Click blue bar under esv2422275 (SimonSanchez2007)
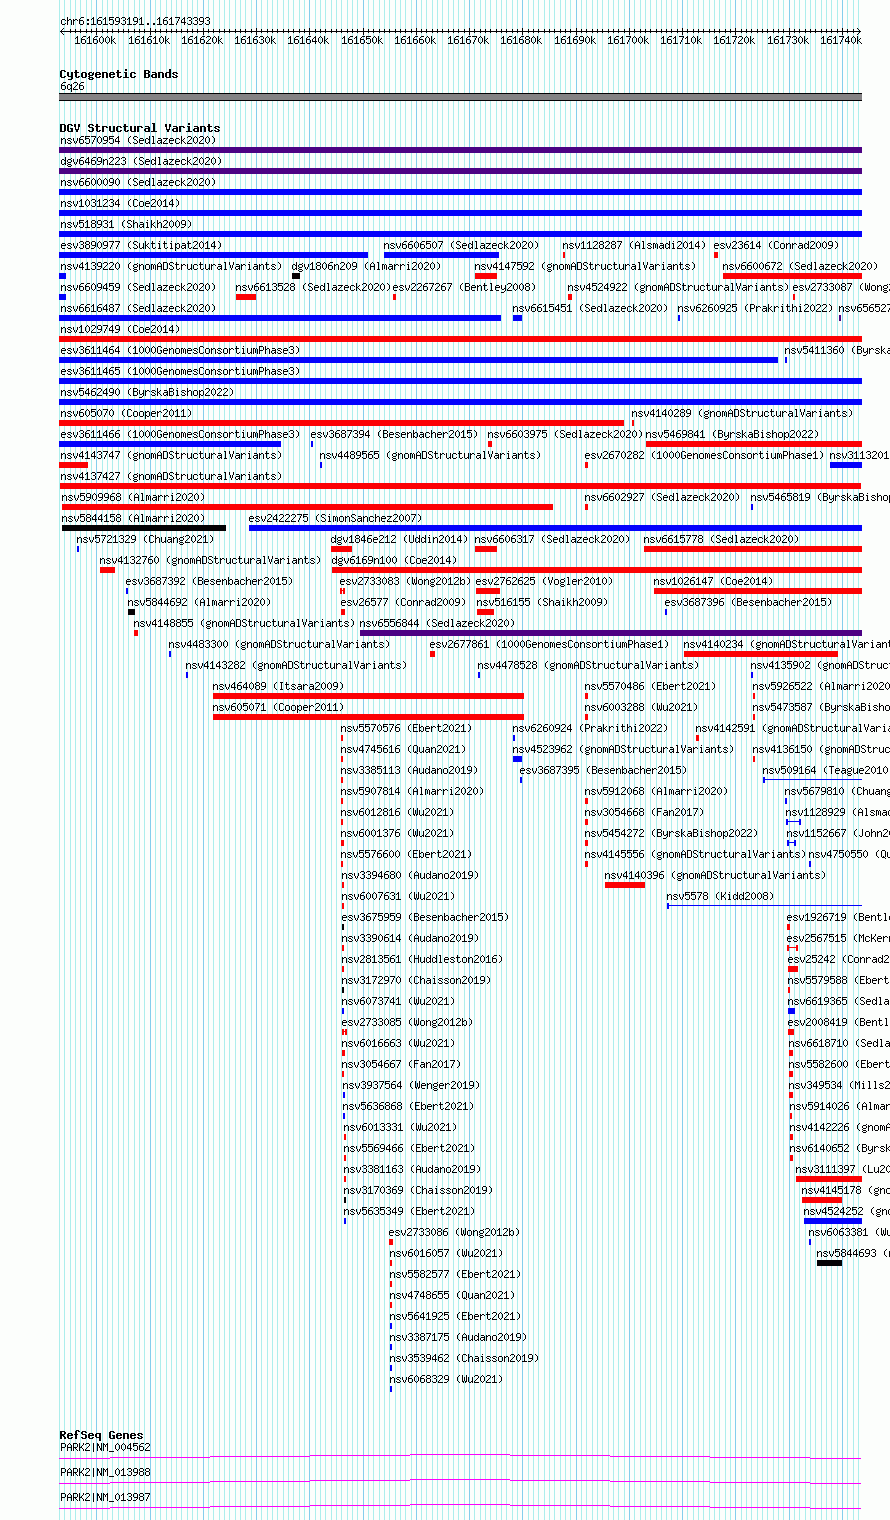This screenshot has height=1520, width=890. 555,528
